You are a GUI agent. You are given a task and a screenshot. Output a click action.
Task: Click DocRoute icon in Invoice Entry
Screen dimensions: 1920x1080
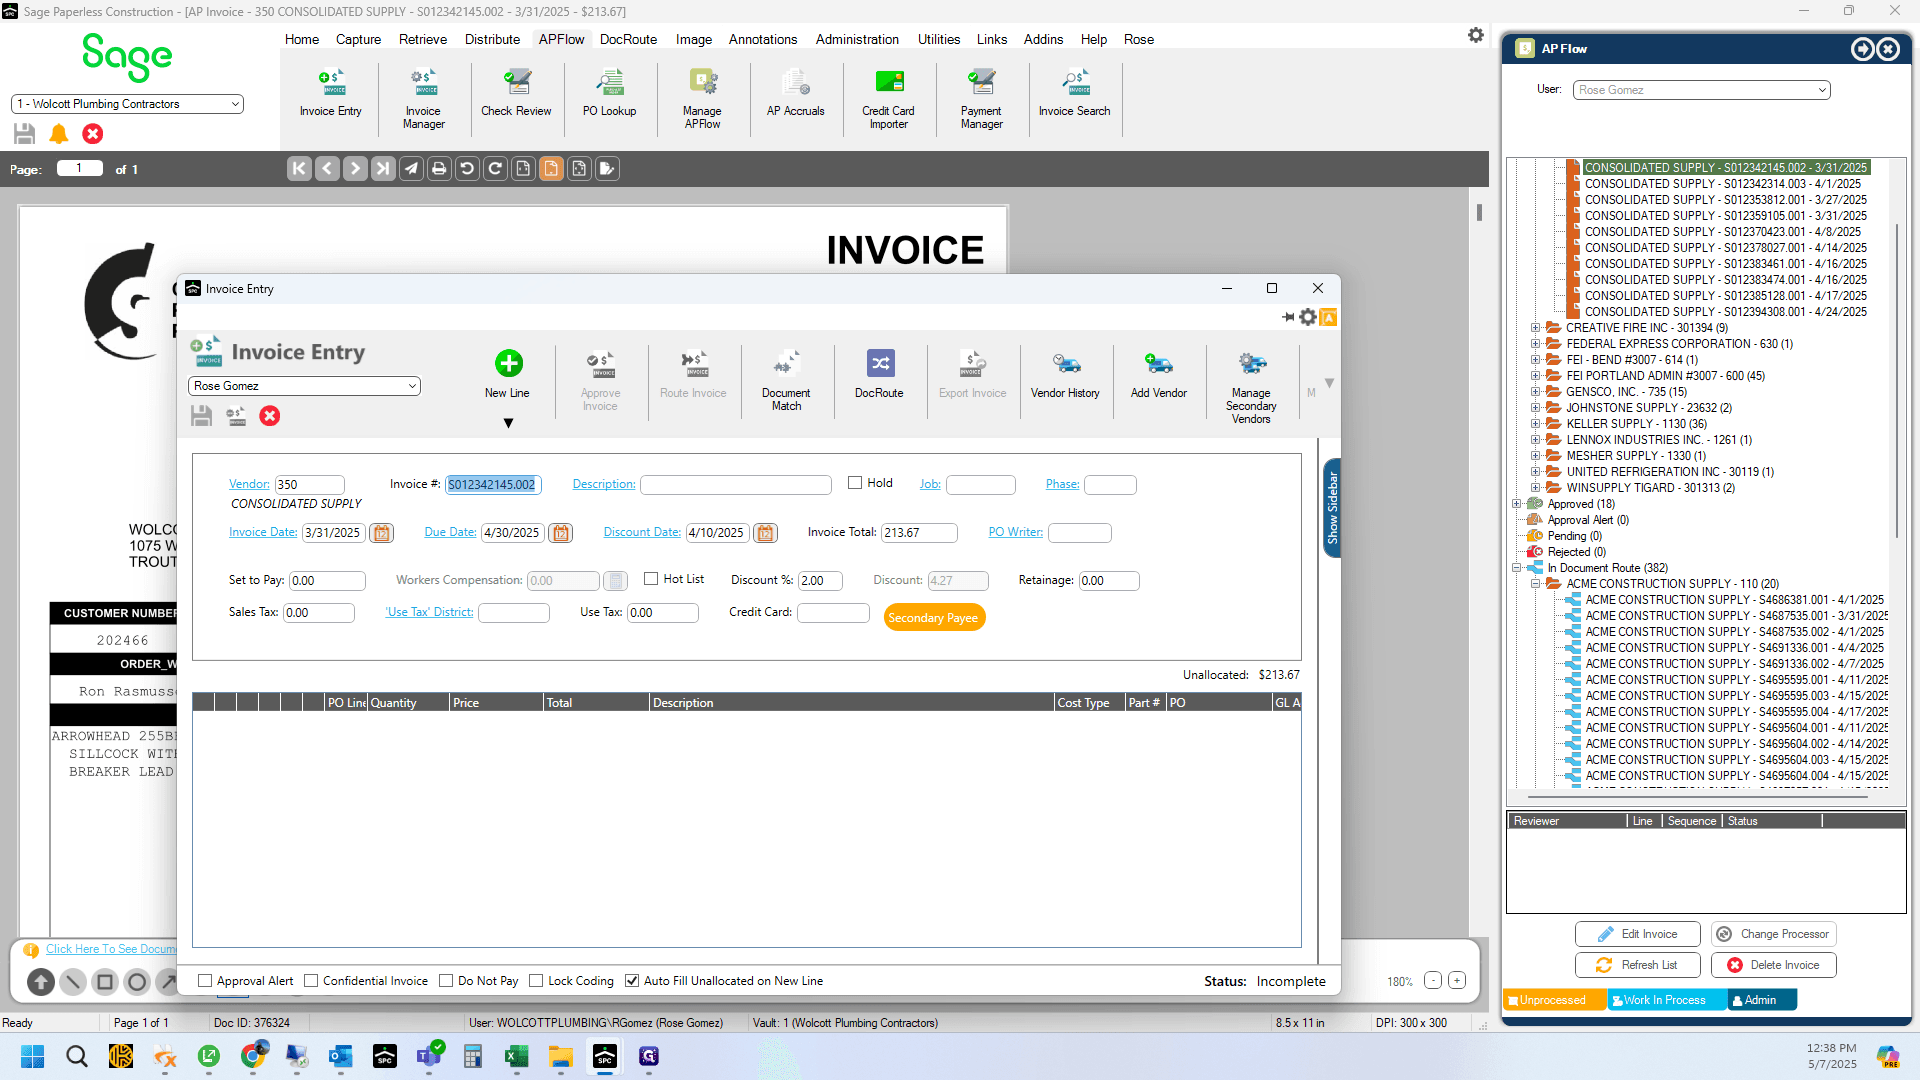tap(879, 374)
